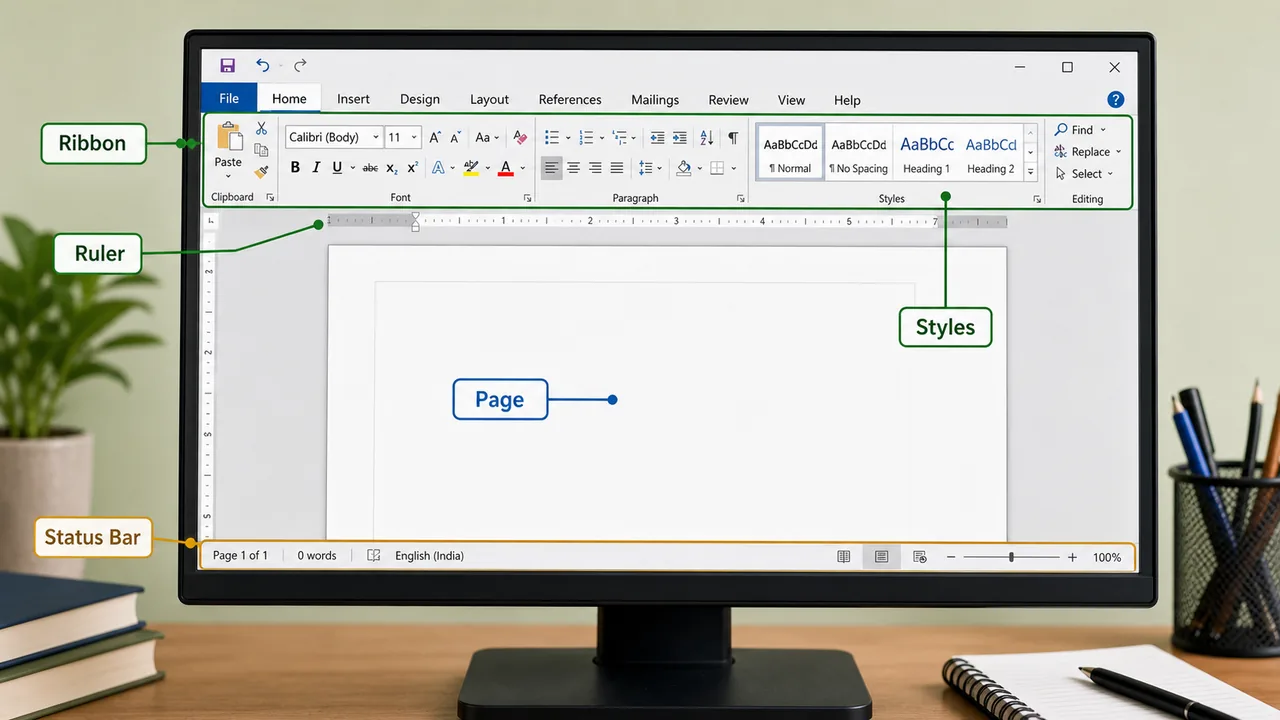The height and width of the screenshot is (720, 1280).
Task: Click the Sort A-Z icon
Action: (x=707, y=138)
